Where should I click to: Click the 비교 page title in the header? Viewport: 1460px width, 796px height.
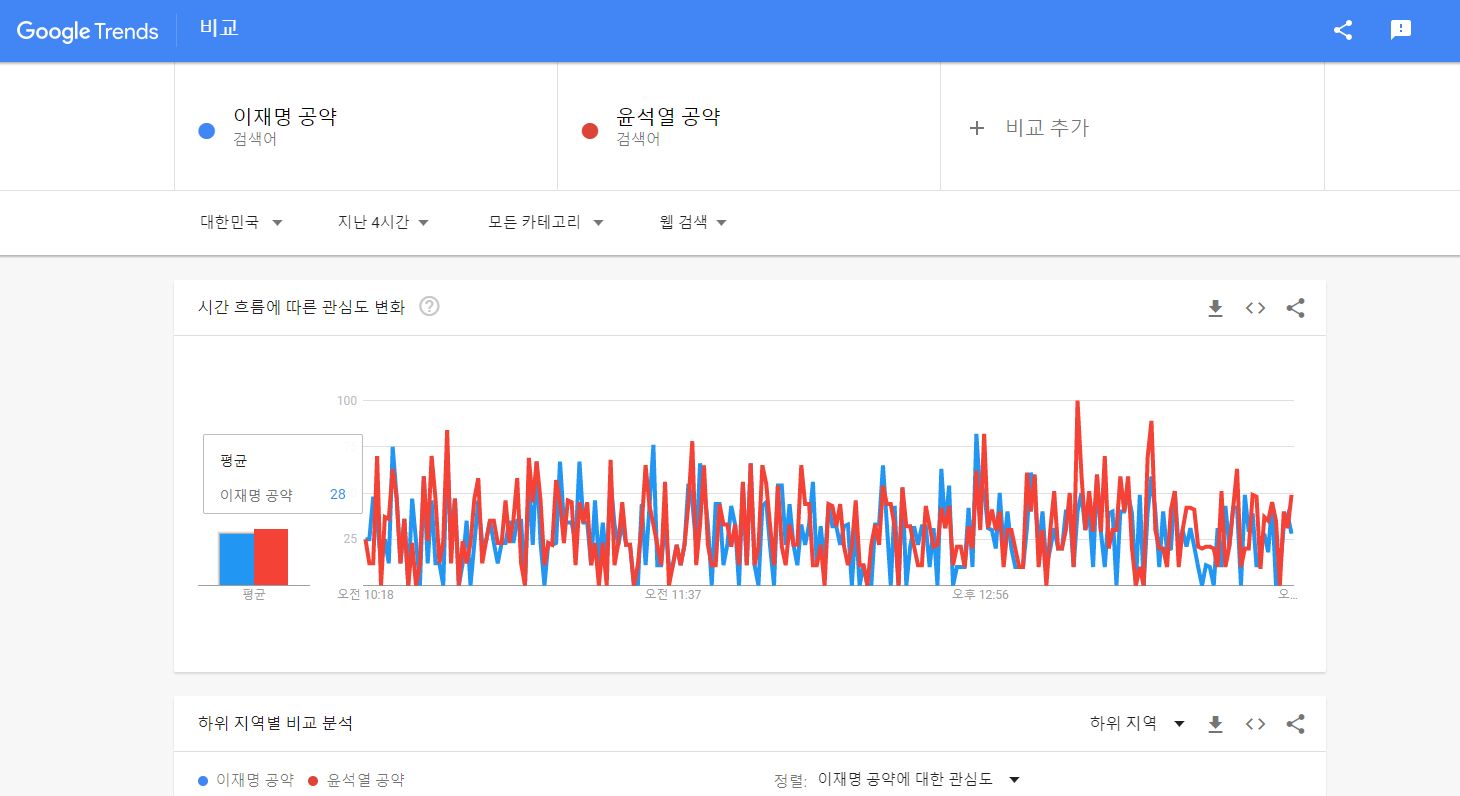coord(218,28)
